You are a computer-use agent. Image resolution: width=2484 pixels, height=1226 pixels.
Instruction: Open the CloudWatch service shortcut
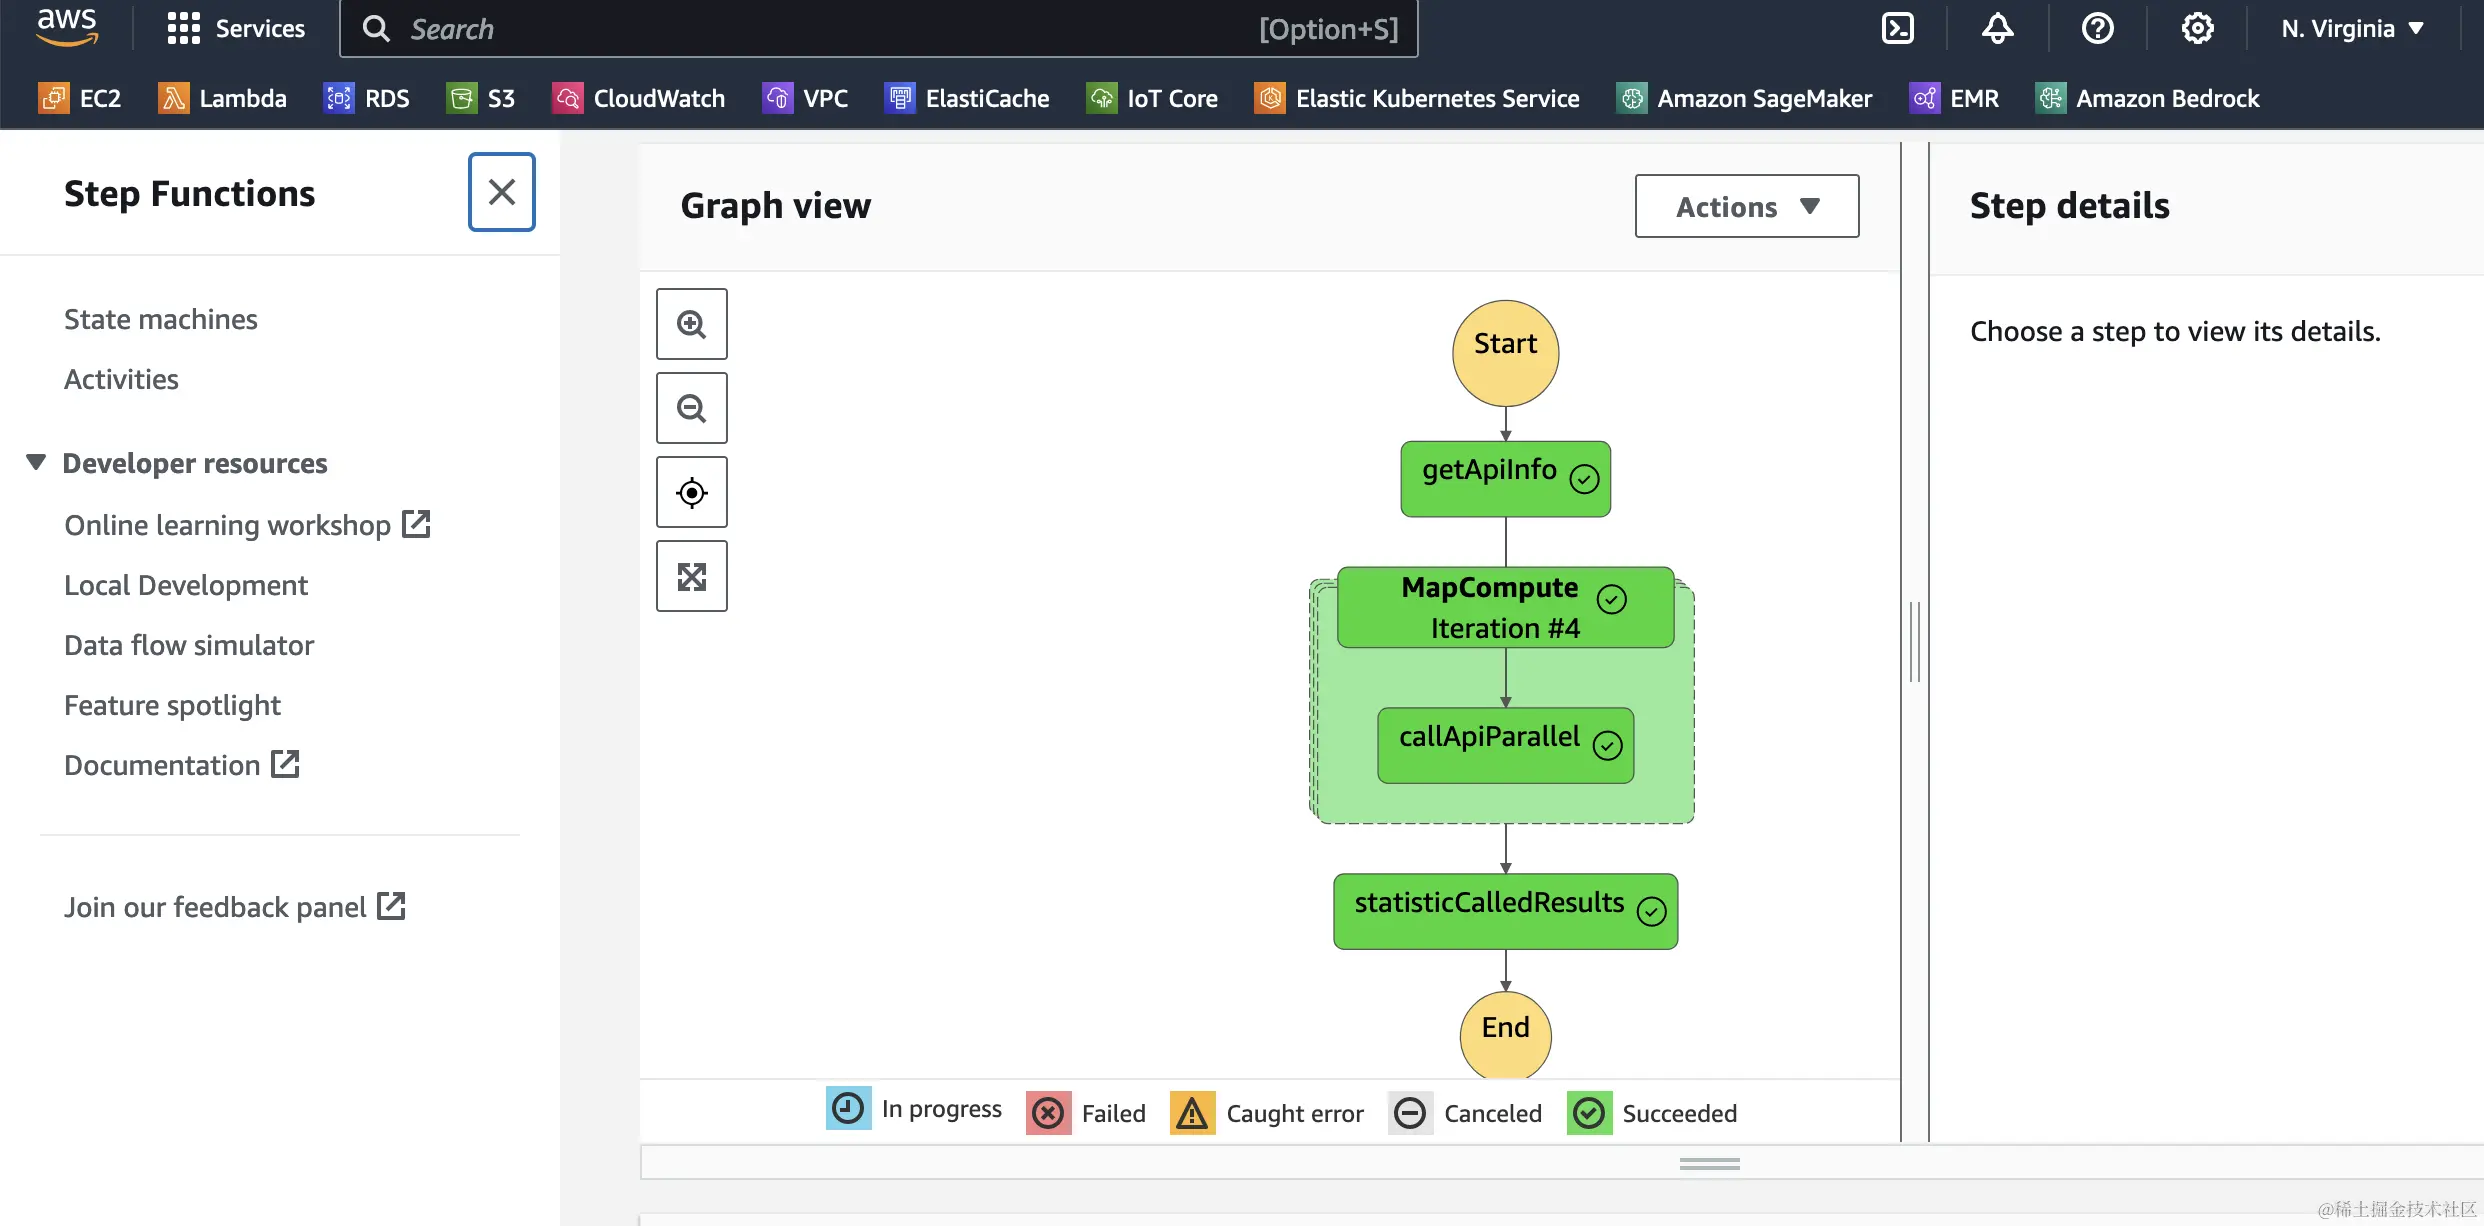[638, 98]
